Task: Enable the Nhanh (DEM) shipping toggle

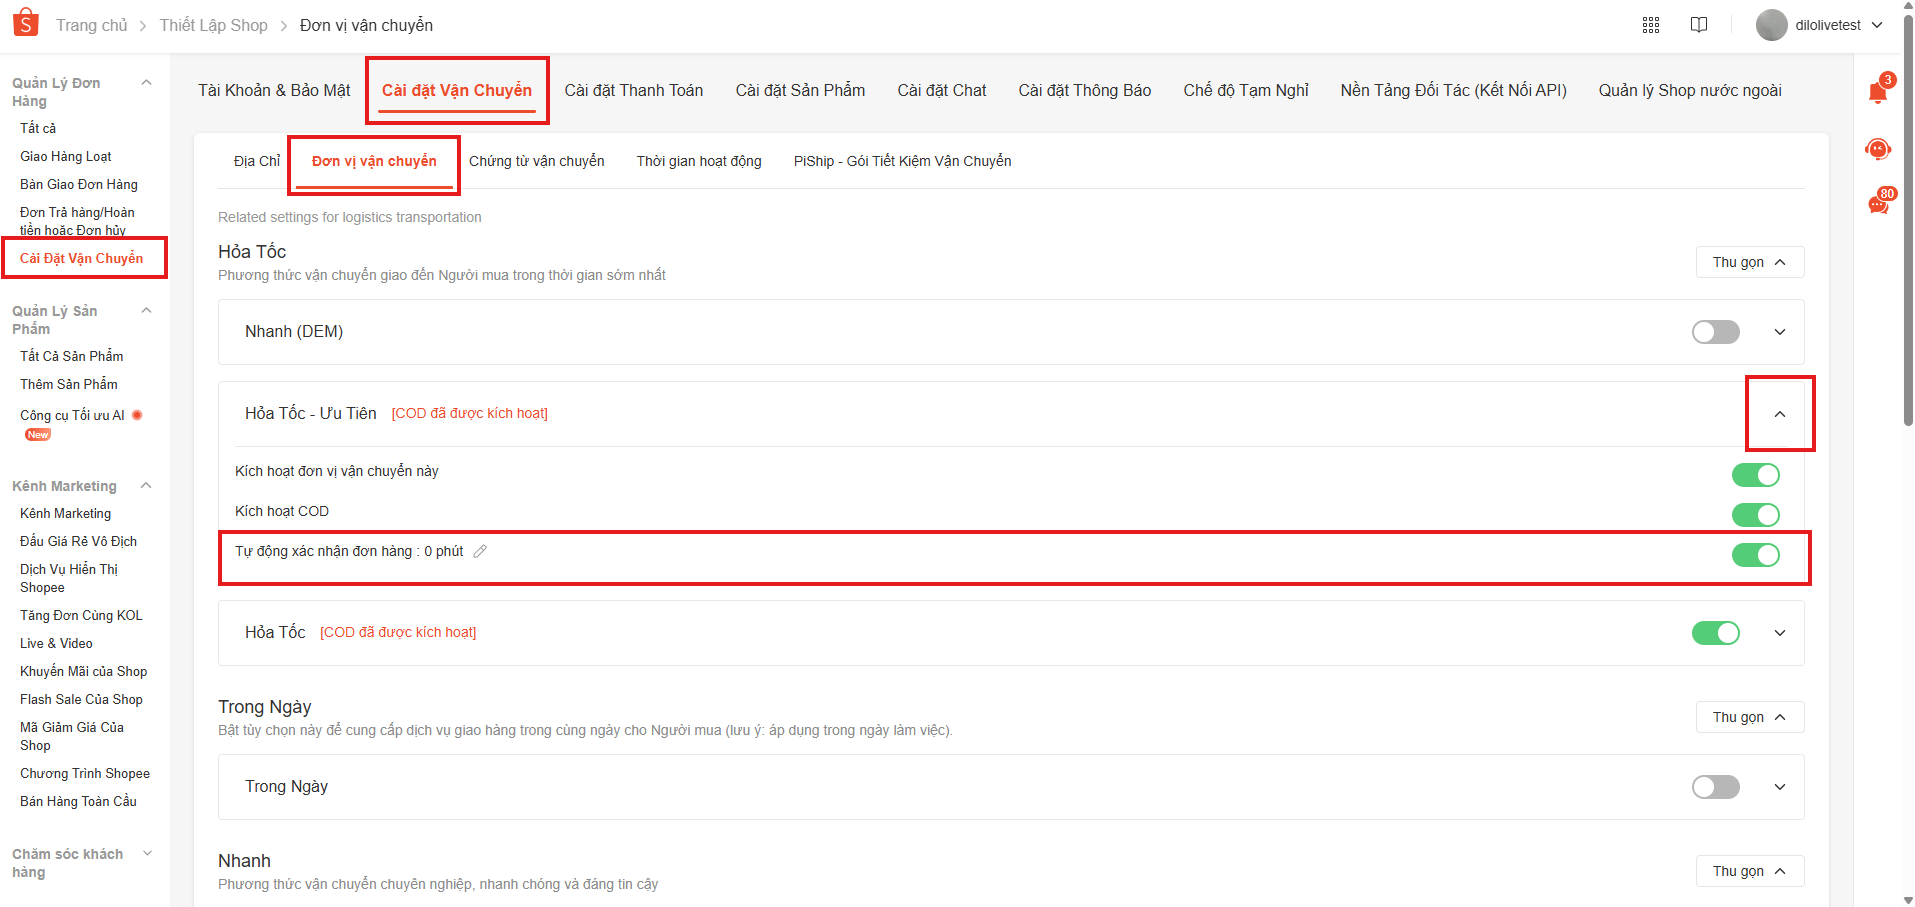Action: pyautogui.click(x=1715, y=332)
